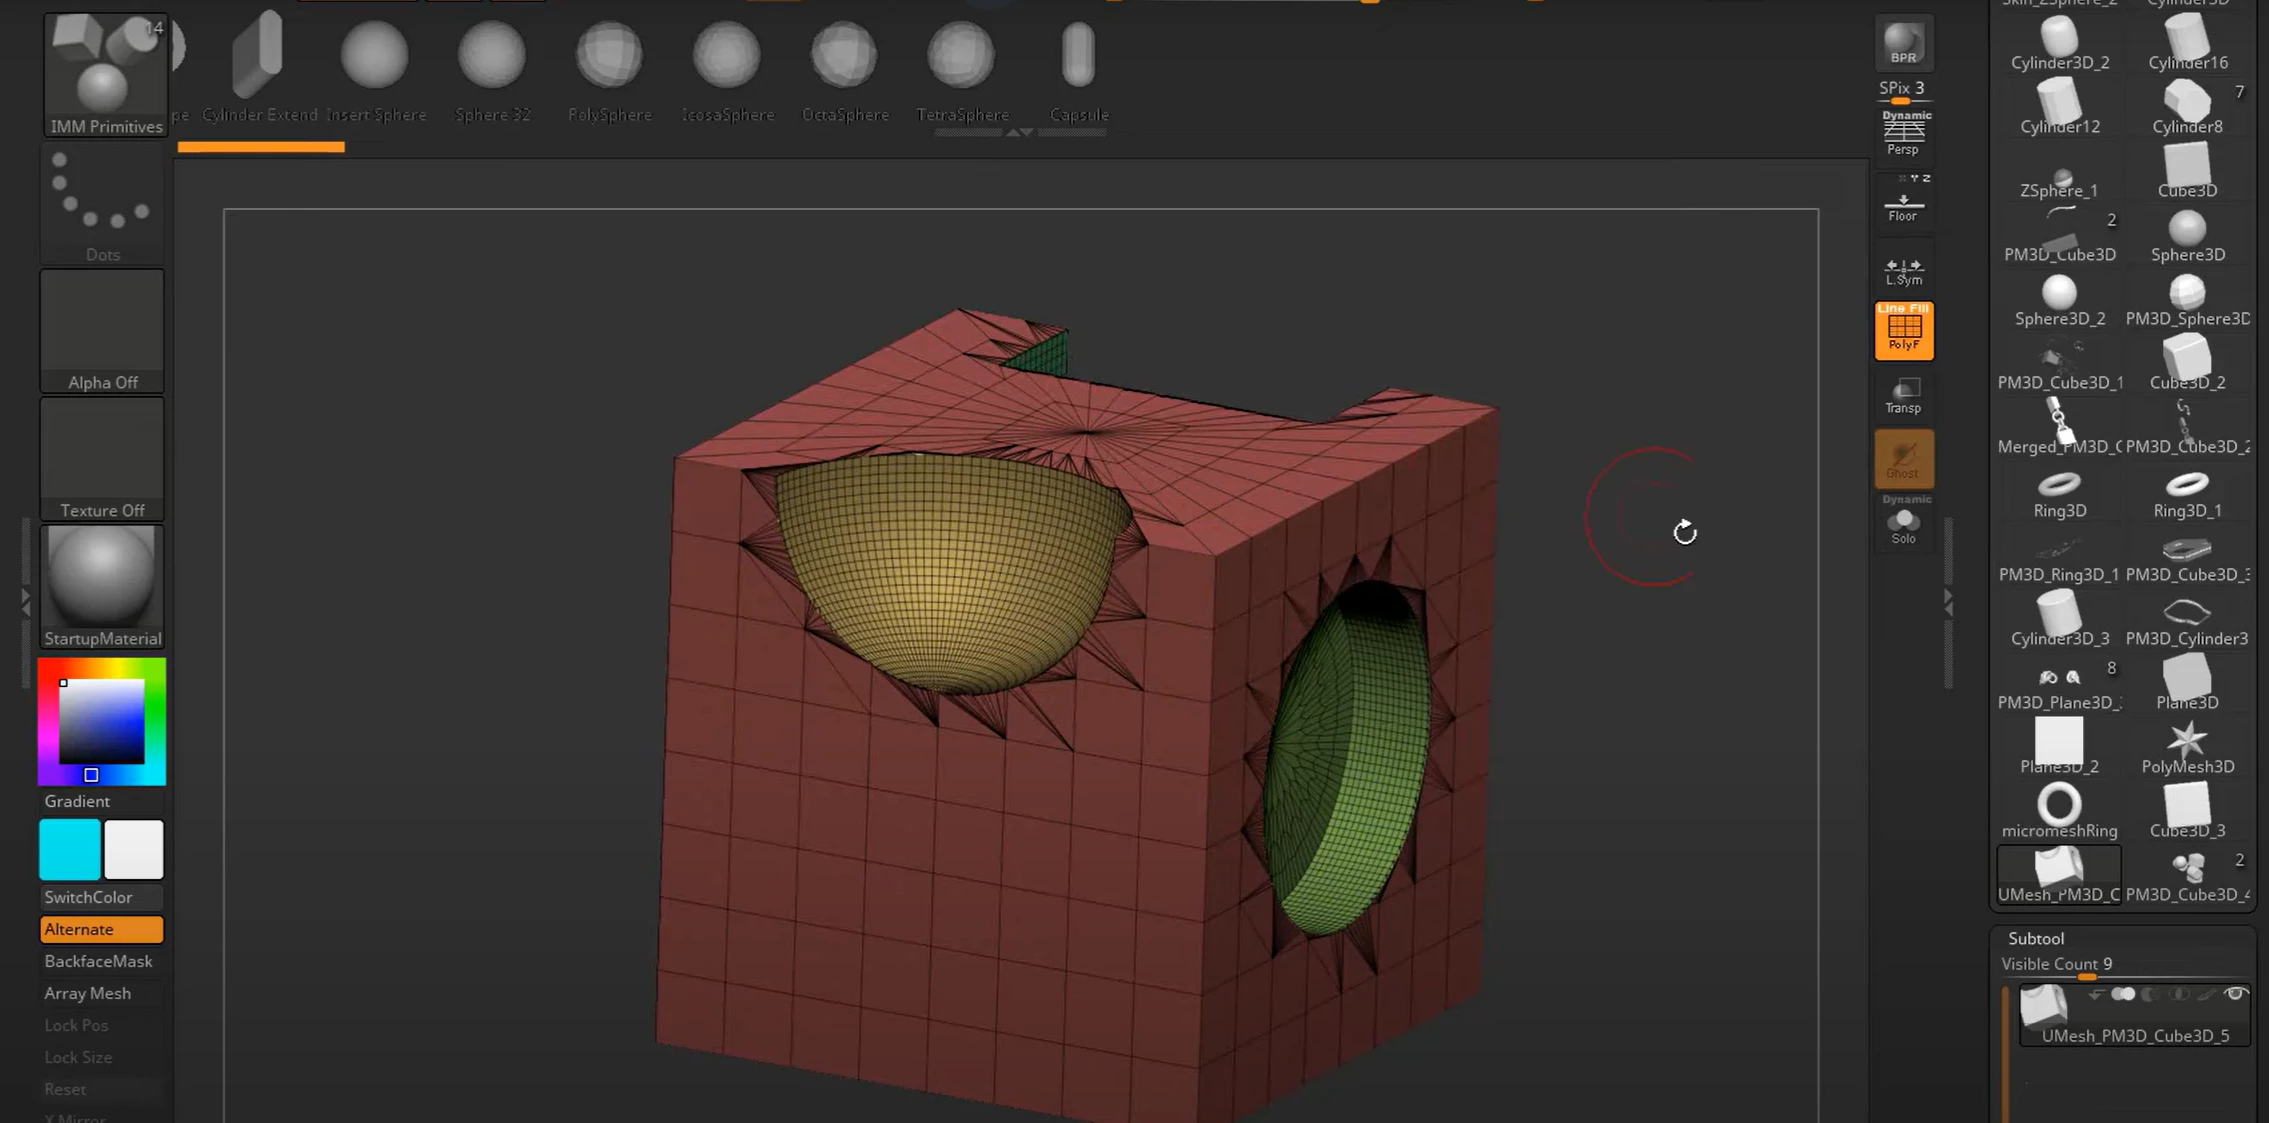The width and height of the screenshot is (2269, 1123).
Task: Click the BackfaceMask button
Action: click(98, 961)
